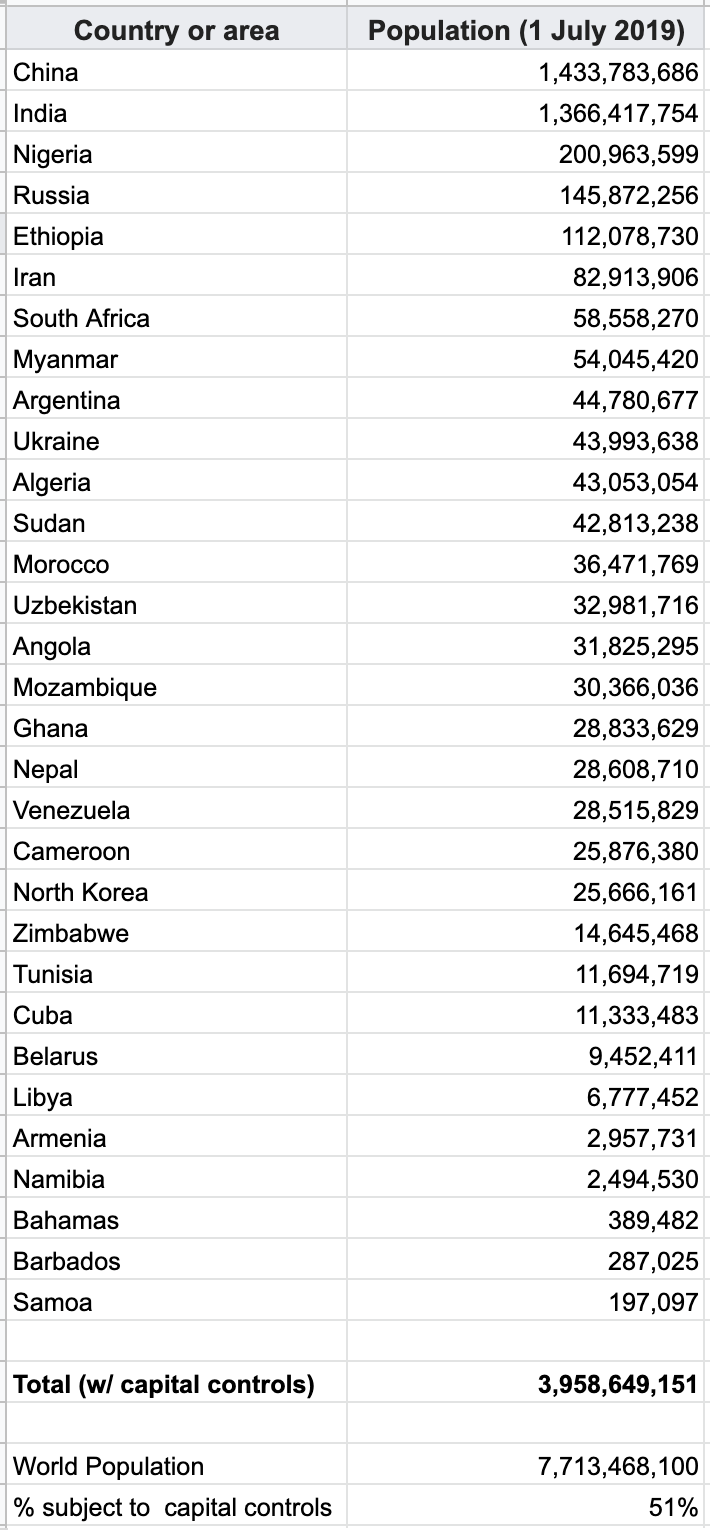710x1530 pixels.
Task: Select the South Africa cell
Action: tap(176, 317)
